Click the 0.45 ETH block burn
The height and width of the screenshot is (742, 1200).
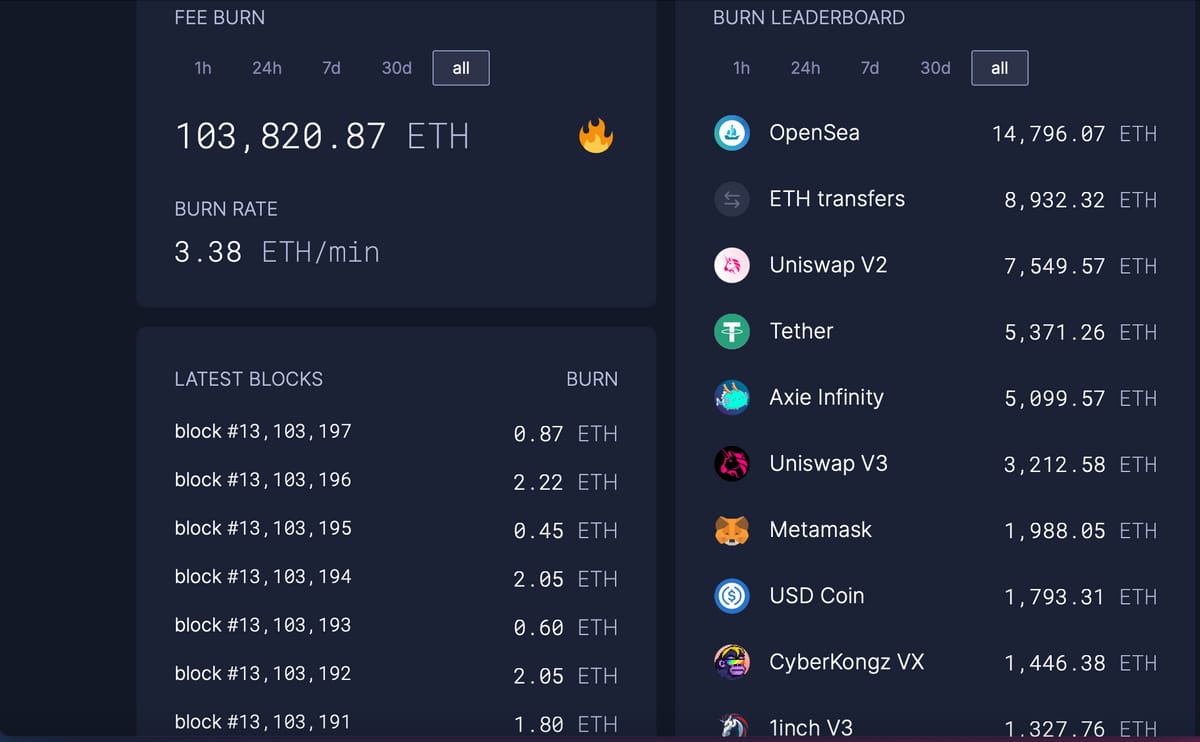click(566, 531)
